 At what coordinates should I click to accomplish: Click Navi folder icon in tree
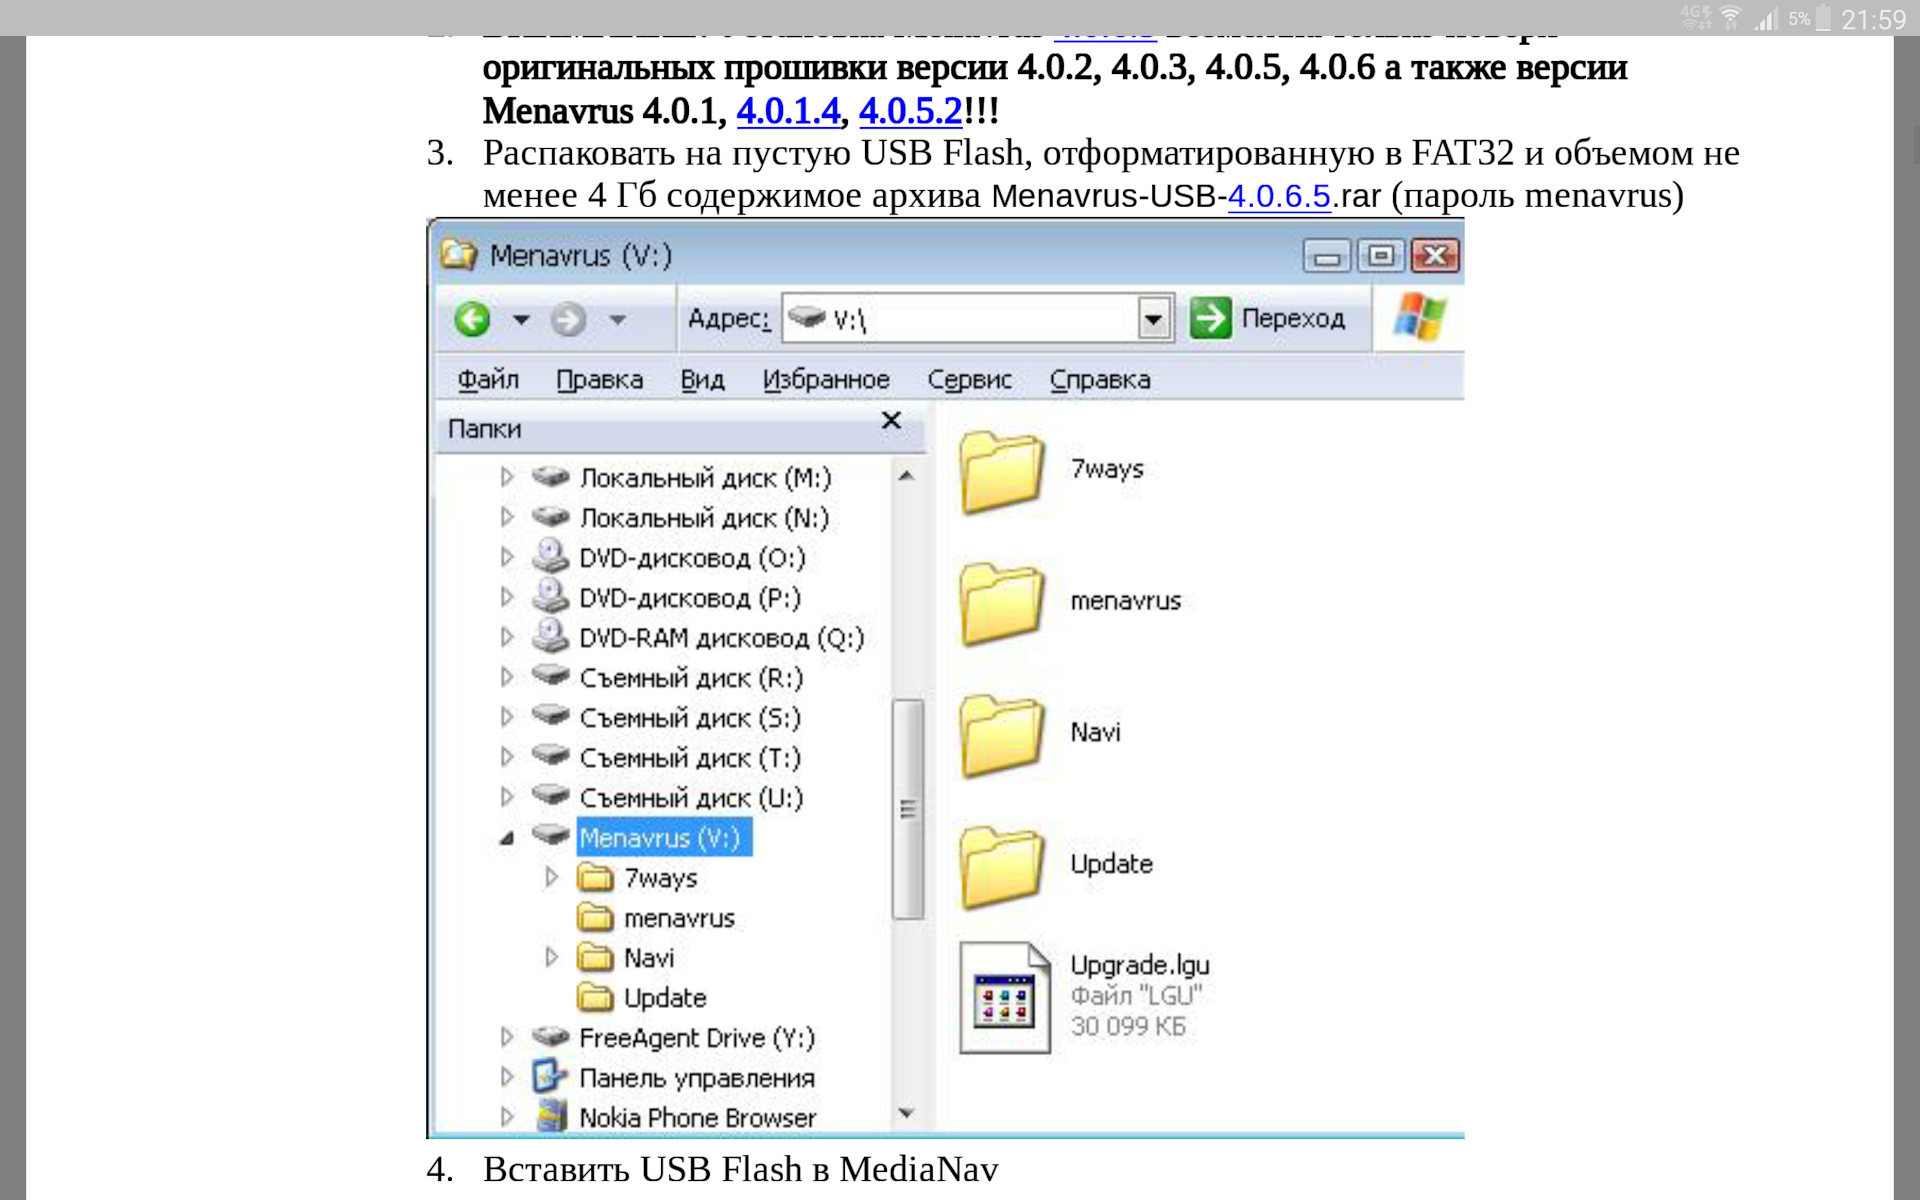click(x=595, y=957)
